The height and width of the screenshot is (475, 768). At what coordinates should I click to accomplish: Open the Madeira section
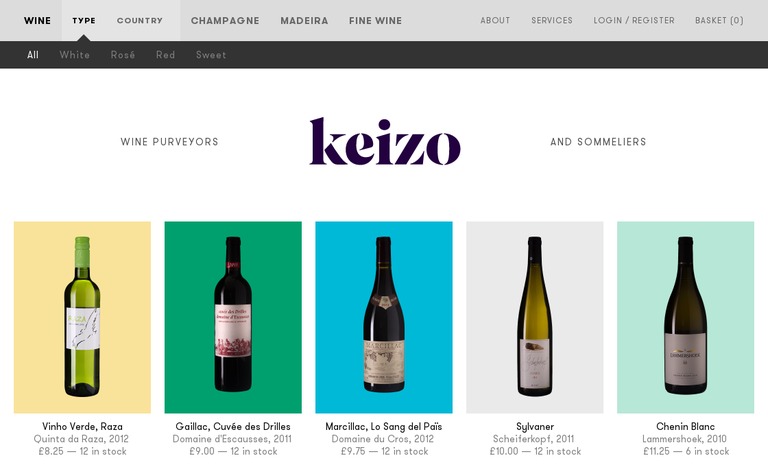(x=304, y=20)
